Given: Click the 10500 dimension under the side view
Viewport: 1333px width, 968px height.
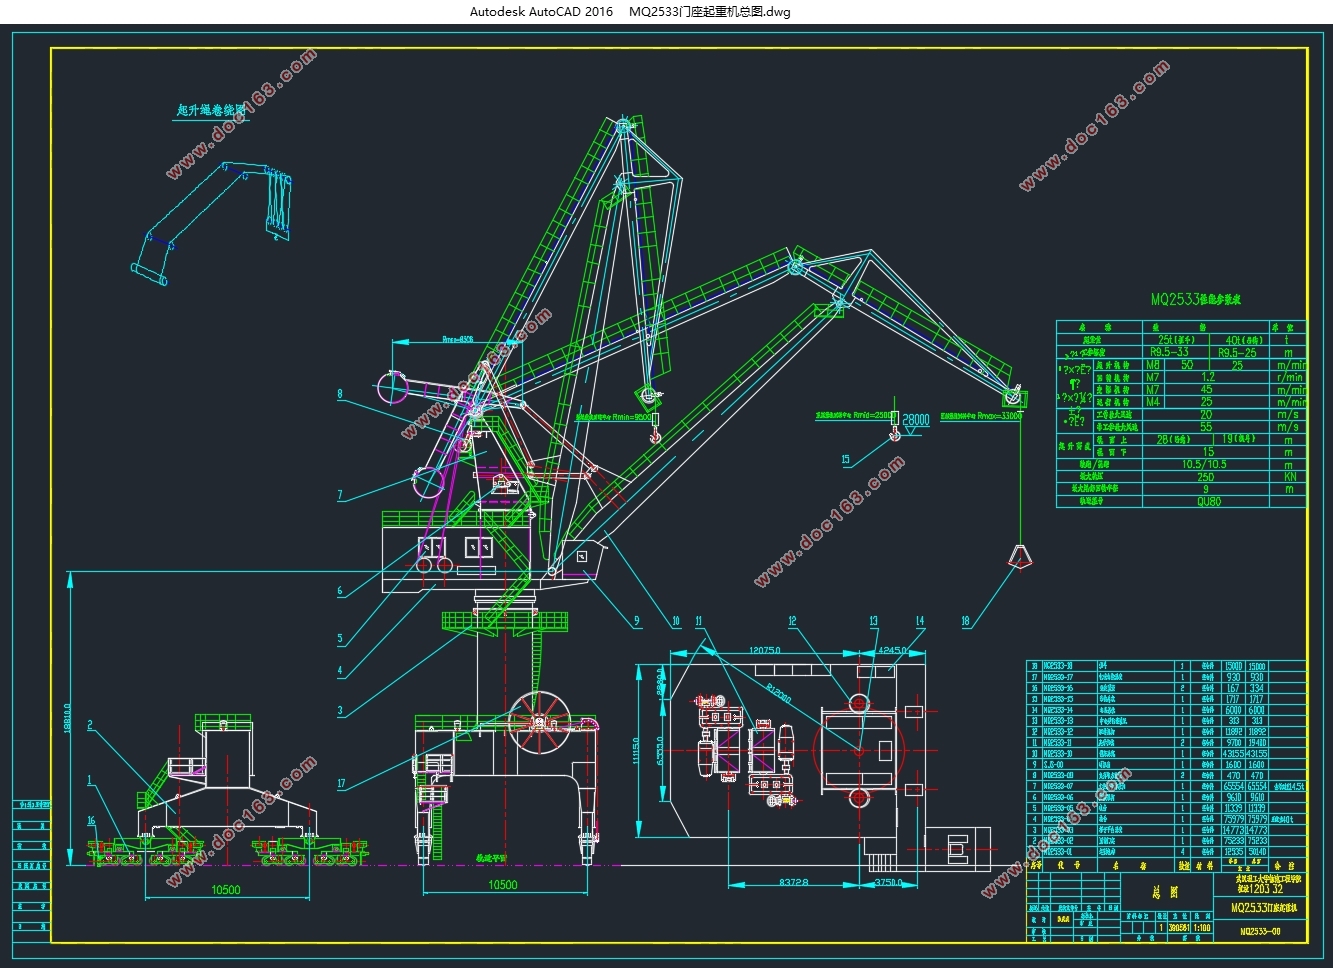Looking at the screenshot, I should (x=226, y=890).
